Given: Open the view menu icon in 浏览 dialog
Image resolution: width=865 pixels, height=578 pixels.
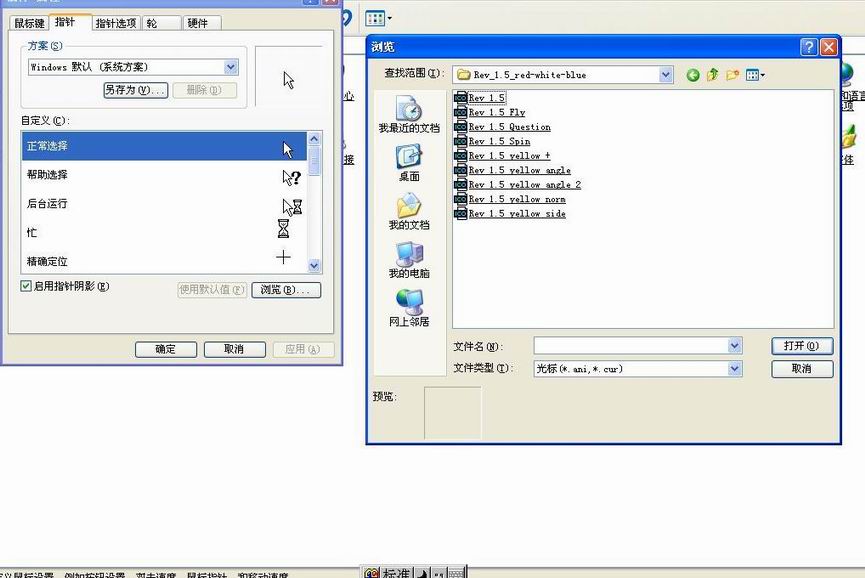Looking at the screenshot, I should click(755, 75).
